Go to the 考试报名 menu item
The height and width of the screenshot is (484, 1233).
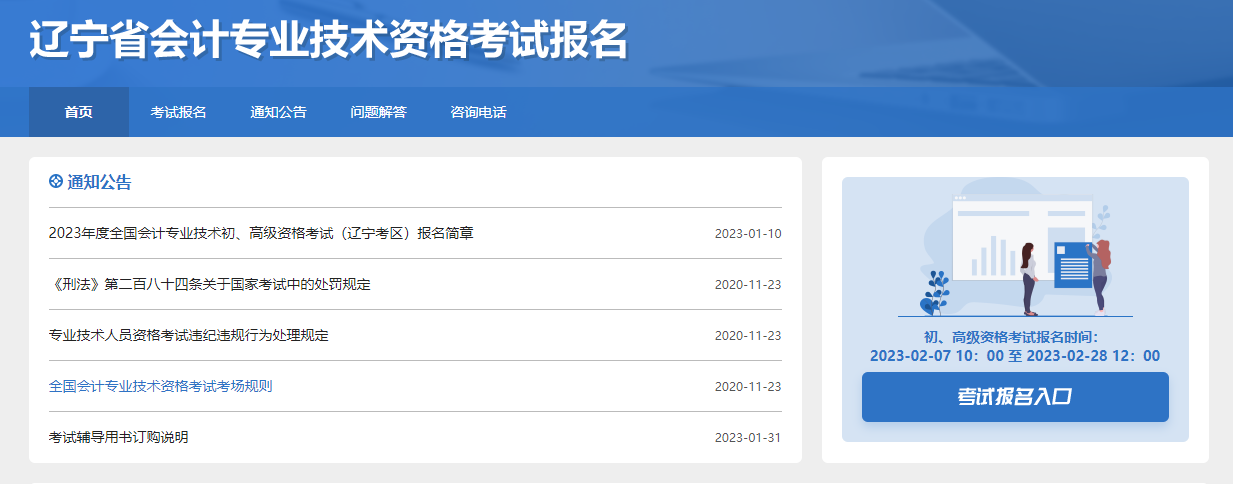178,112
